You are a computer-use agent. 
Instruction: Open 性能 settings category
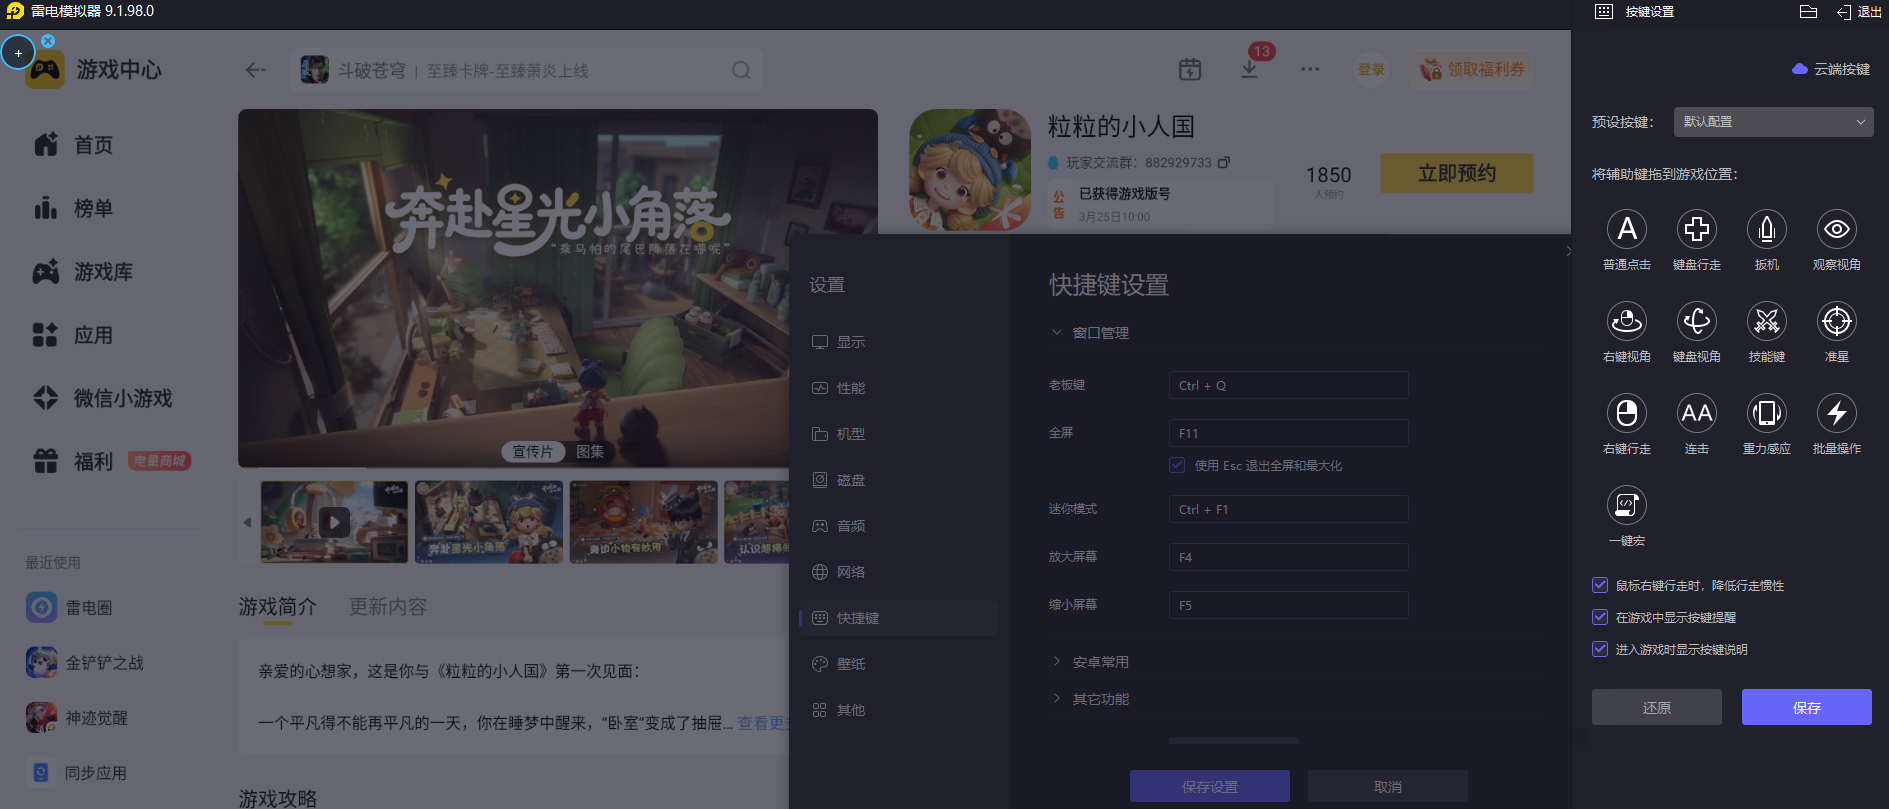point(899,388)
